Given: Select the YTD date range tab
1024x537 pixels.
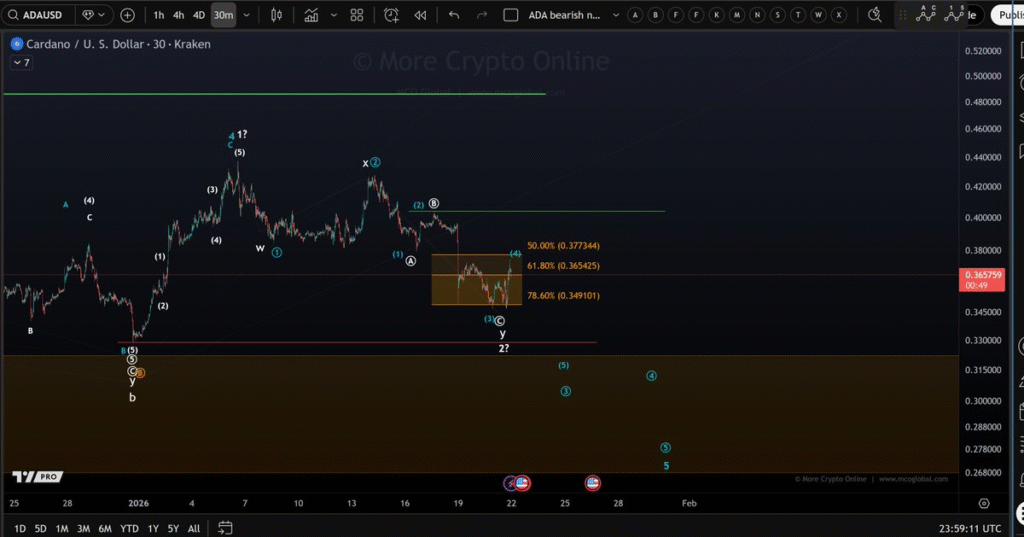Looking at the screenshot, I should coord(129,528).
